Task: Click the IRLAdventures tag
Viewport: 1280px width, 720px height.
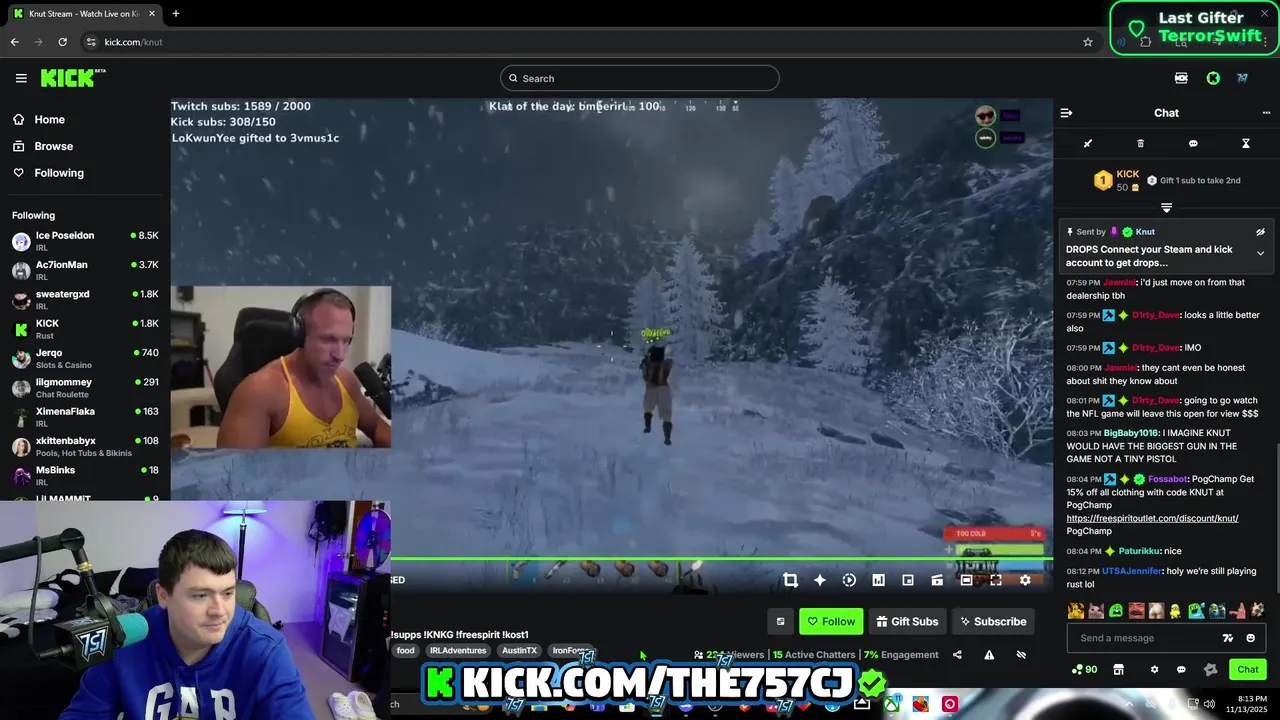Action: pyautogui.click(x=457, y=651)
